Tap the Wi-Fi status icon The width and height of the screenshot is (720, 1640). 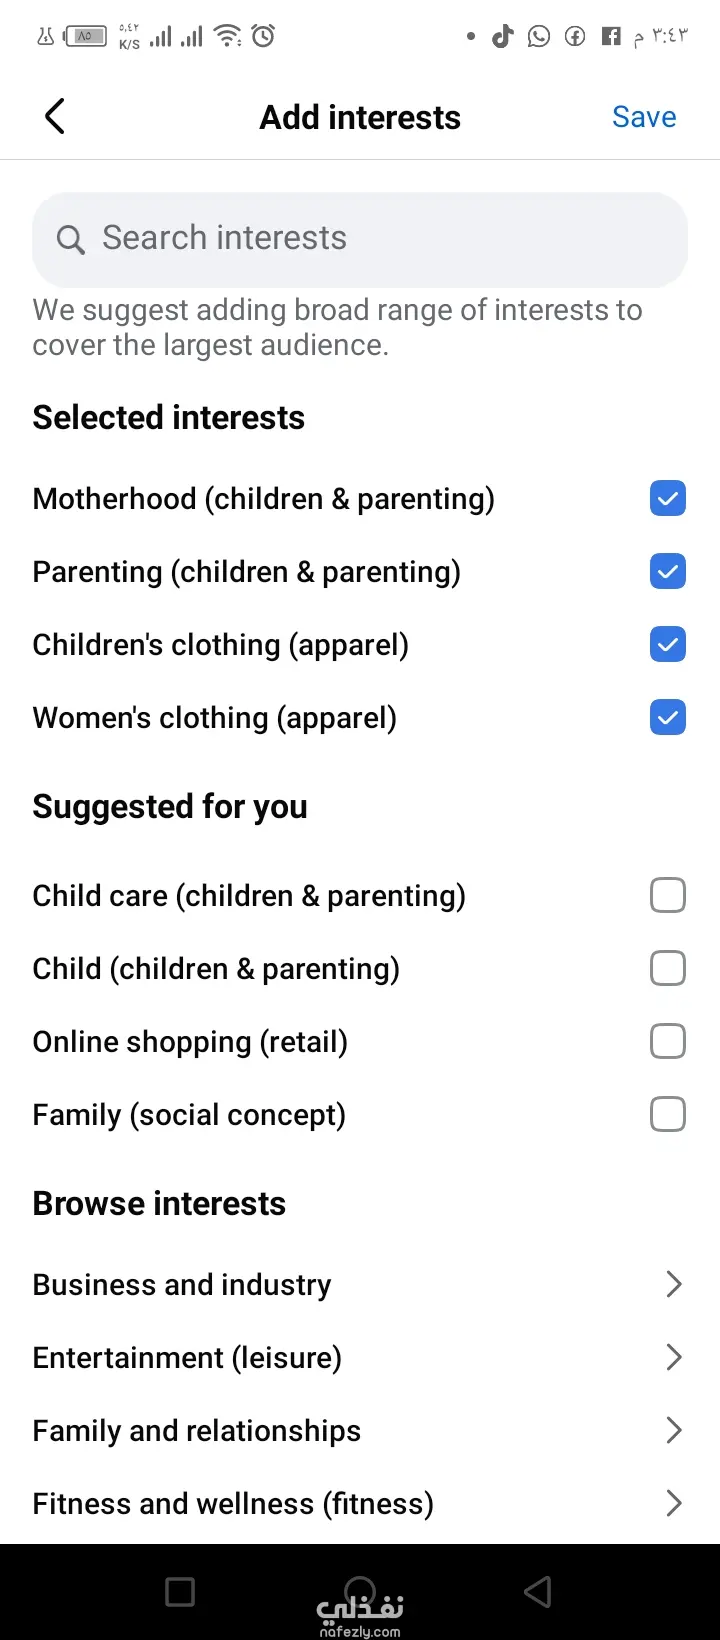(x=228, y=37)
